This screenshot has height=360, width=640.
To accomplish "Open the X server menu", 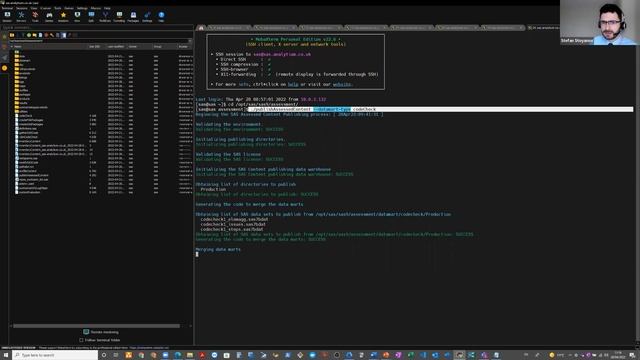I will (46, 8).
